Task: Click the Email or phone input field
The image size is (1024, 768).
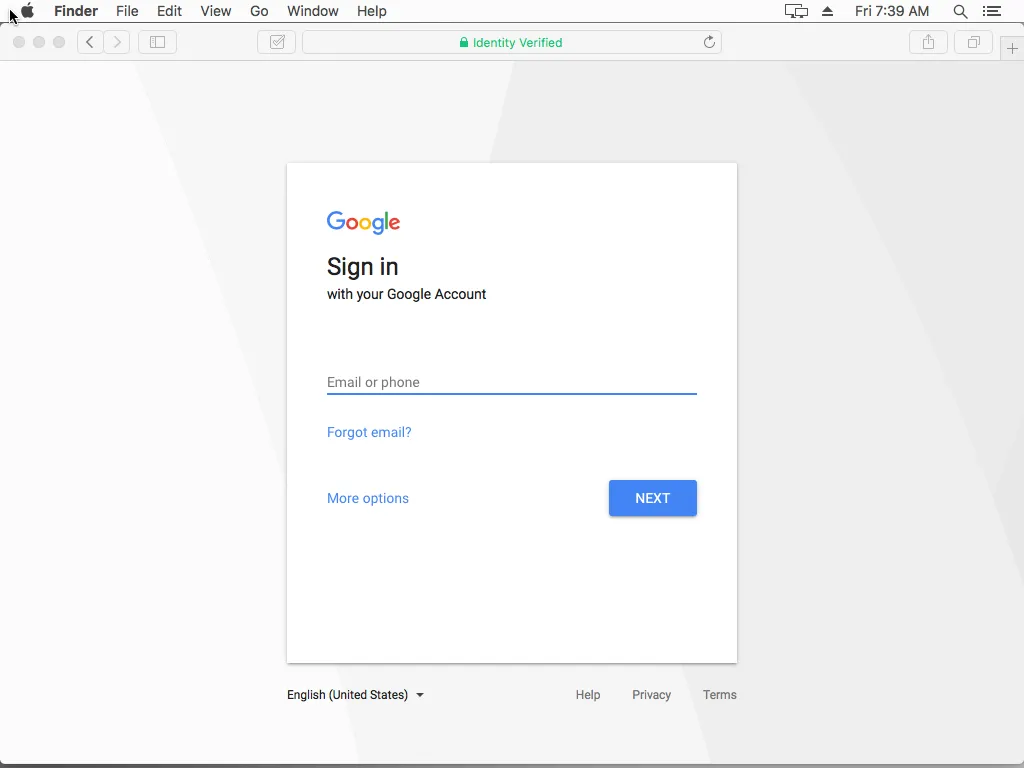Action: (x=511, y=382)
